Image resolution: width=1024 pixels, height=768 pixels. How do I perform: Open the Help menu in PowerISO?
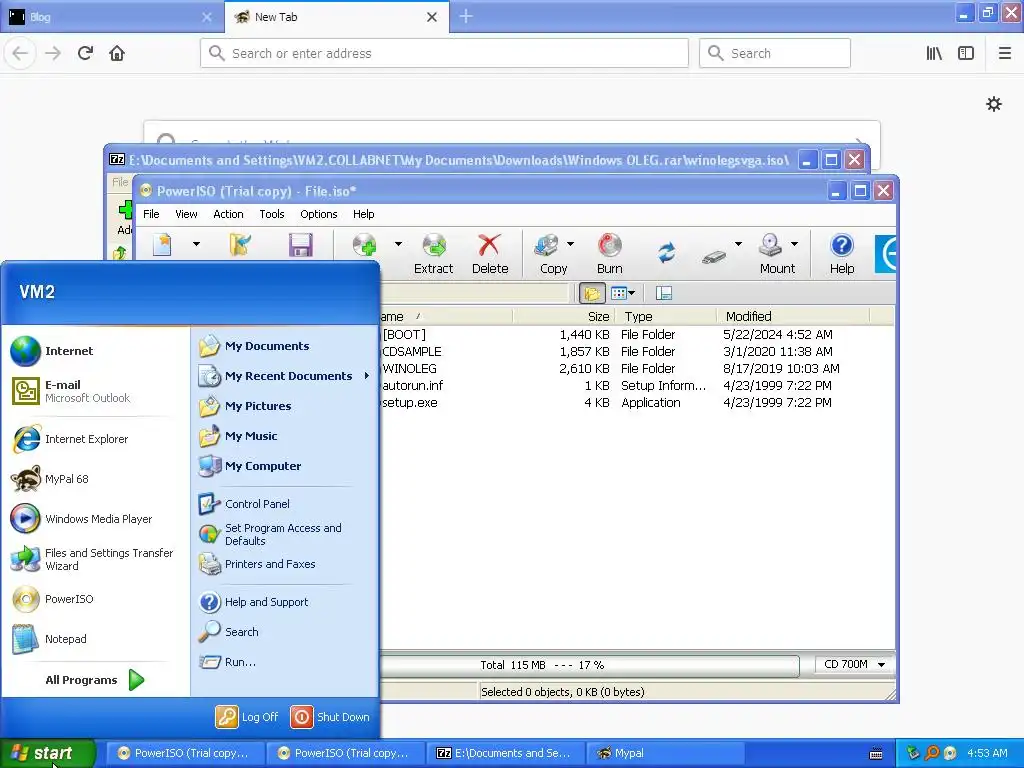click(x=364, y=214)
